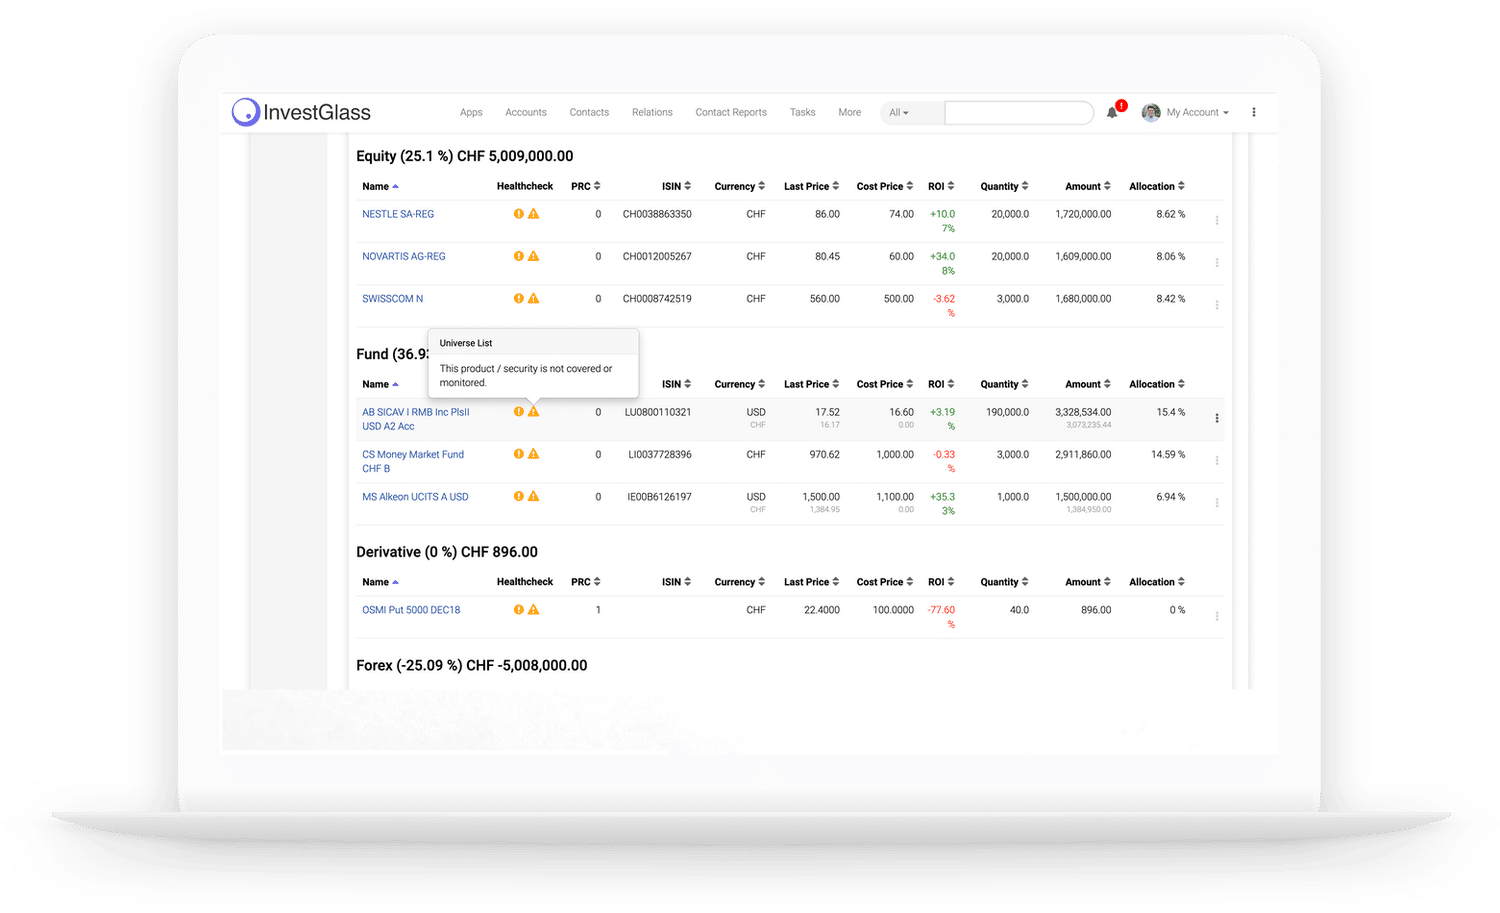Open row menu for SWISSCOM N

[1217, 305]
